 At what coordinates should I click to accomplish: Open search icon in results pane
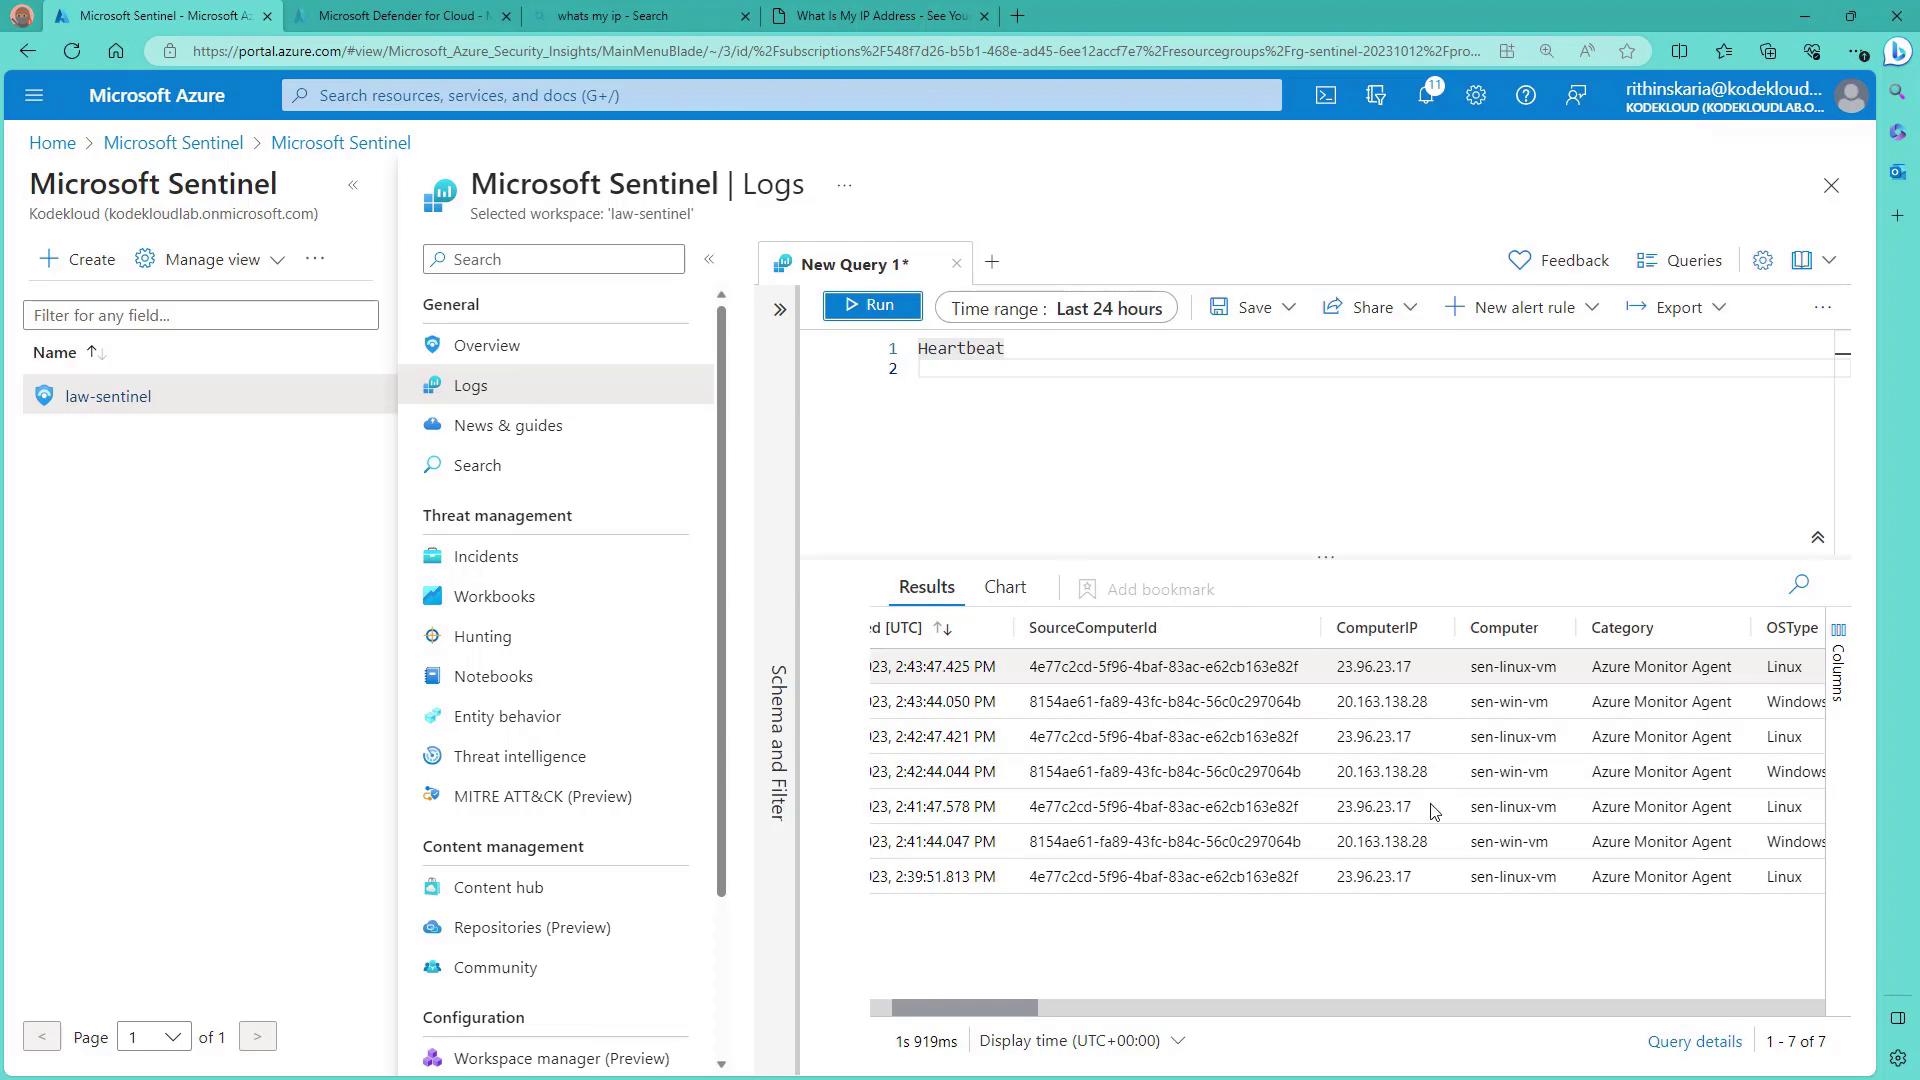click(x=1798, y=584)
